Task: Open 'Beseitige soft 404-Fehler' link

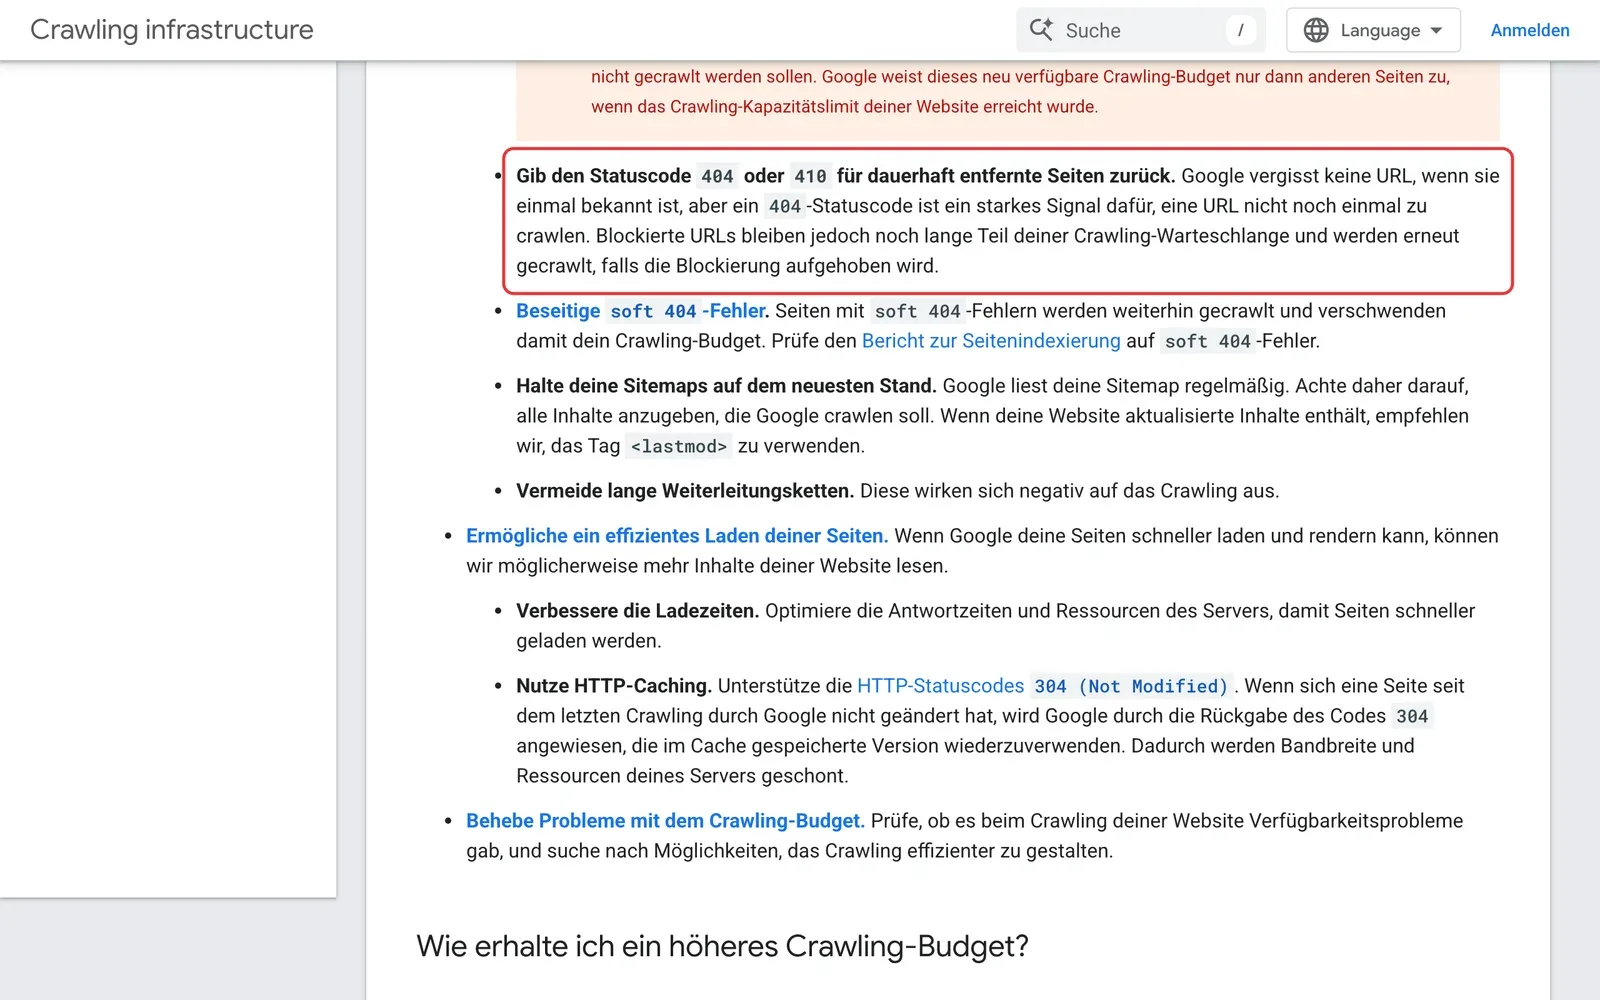Action: coord(642,311)
